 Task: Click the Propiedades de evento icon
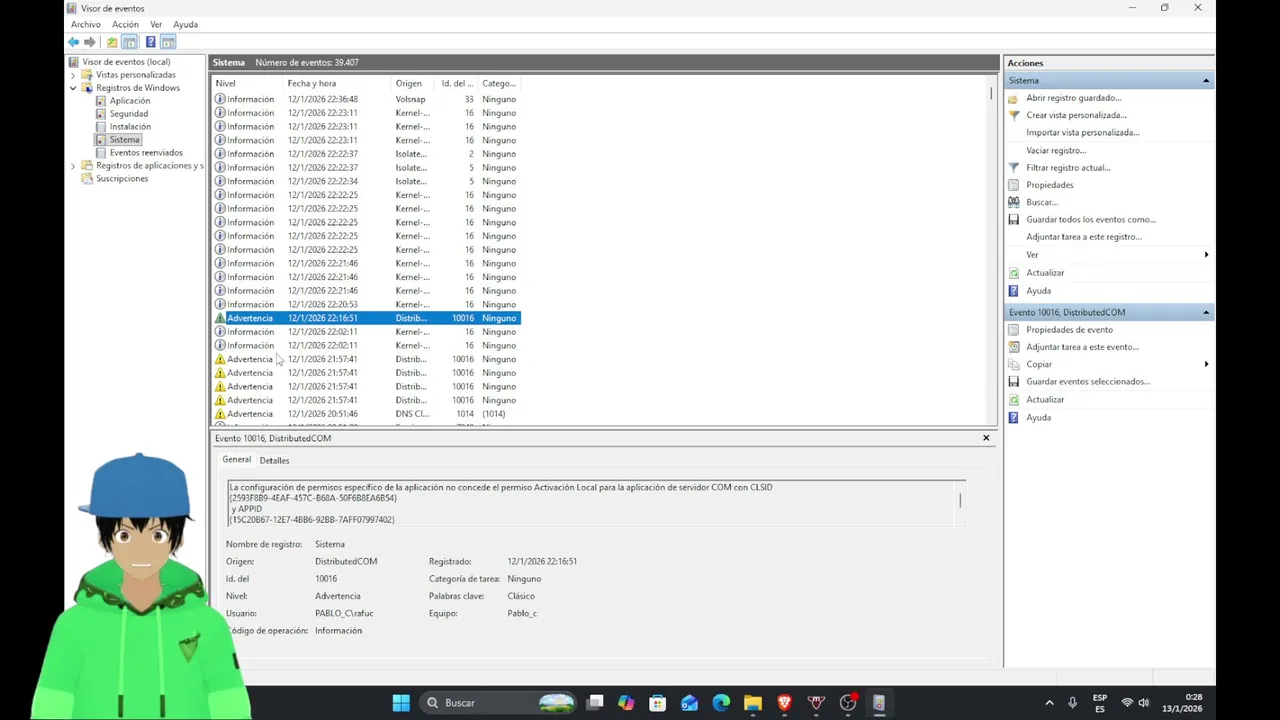[1013, 329]
